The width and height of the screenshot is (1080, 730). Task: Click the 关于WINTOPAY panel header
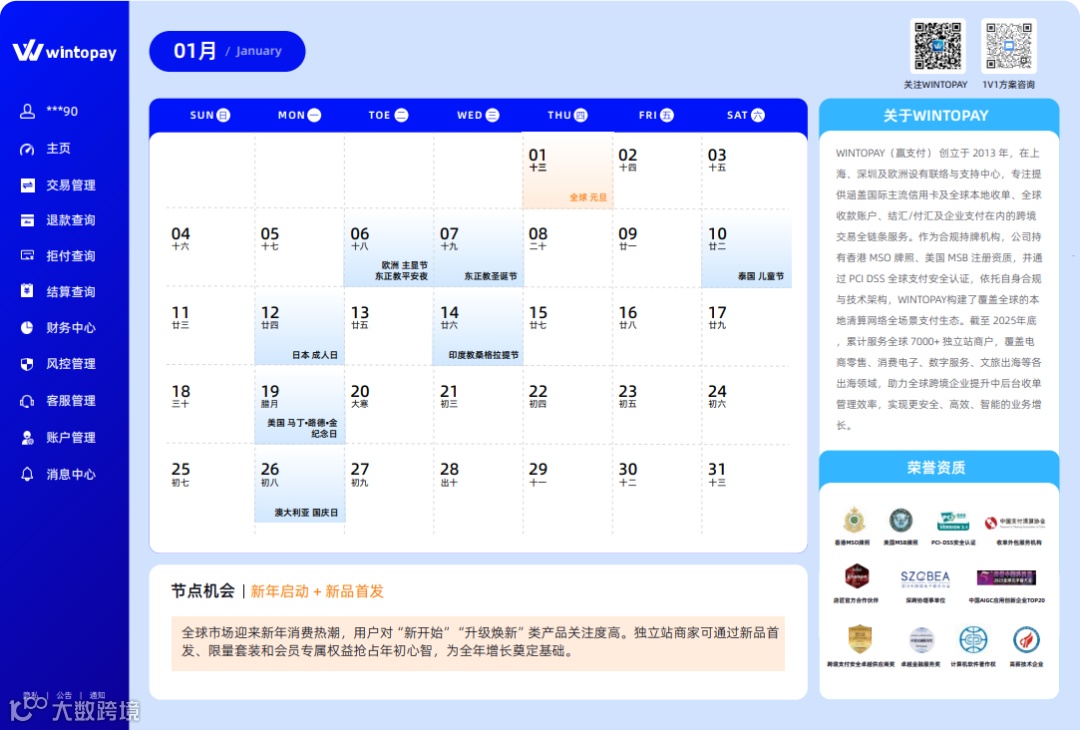(938, 115)
